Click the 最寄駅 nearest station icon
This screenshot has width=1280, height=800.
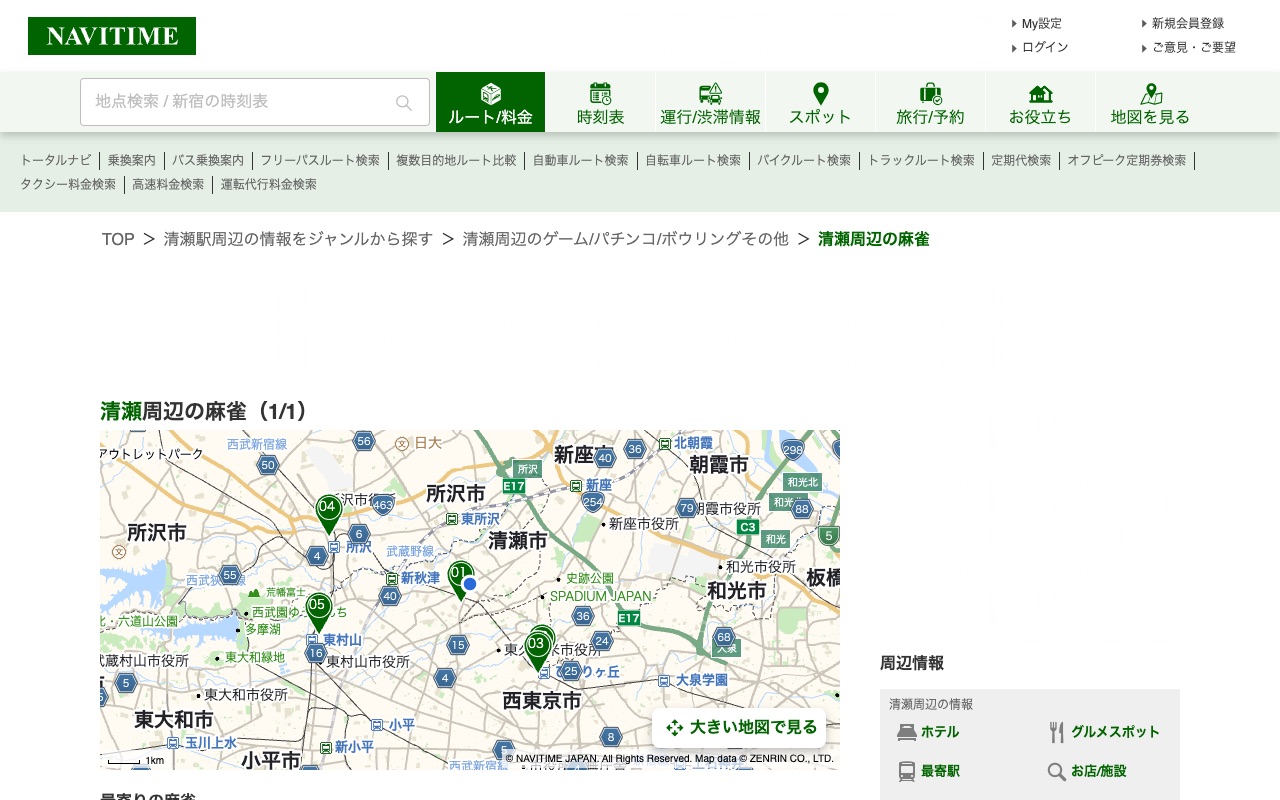pyautogui.click(x=905, y=771)
